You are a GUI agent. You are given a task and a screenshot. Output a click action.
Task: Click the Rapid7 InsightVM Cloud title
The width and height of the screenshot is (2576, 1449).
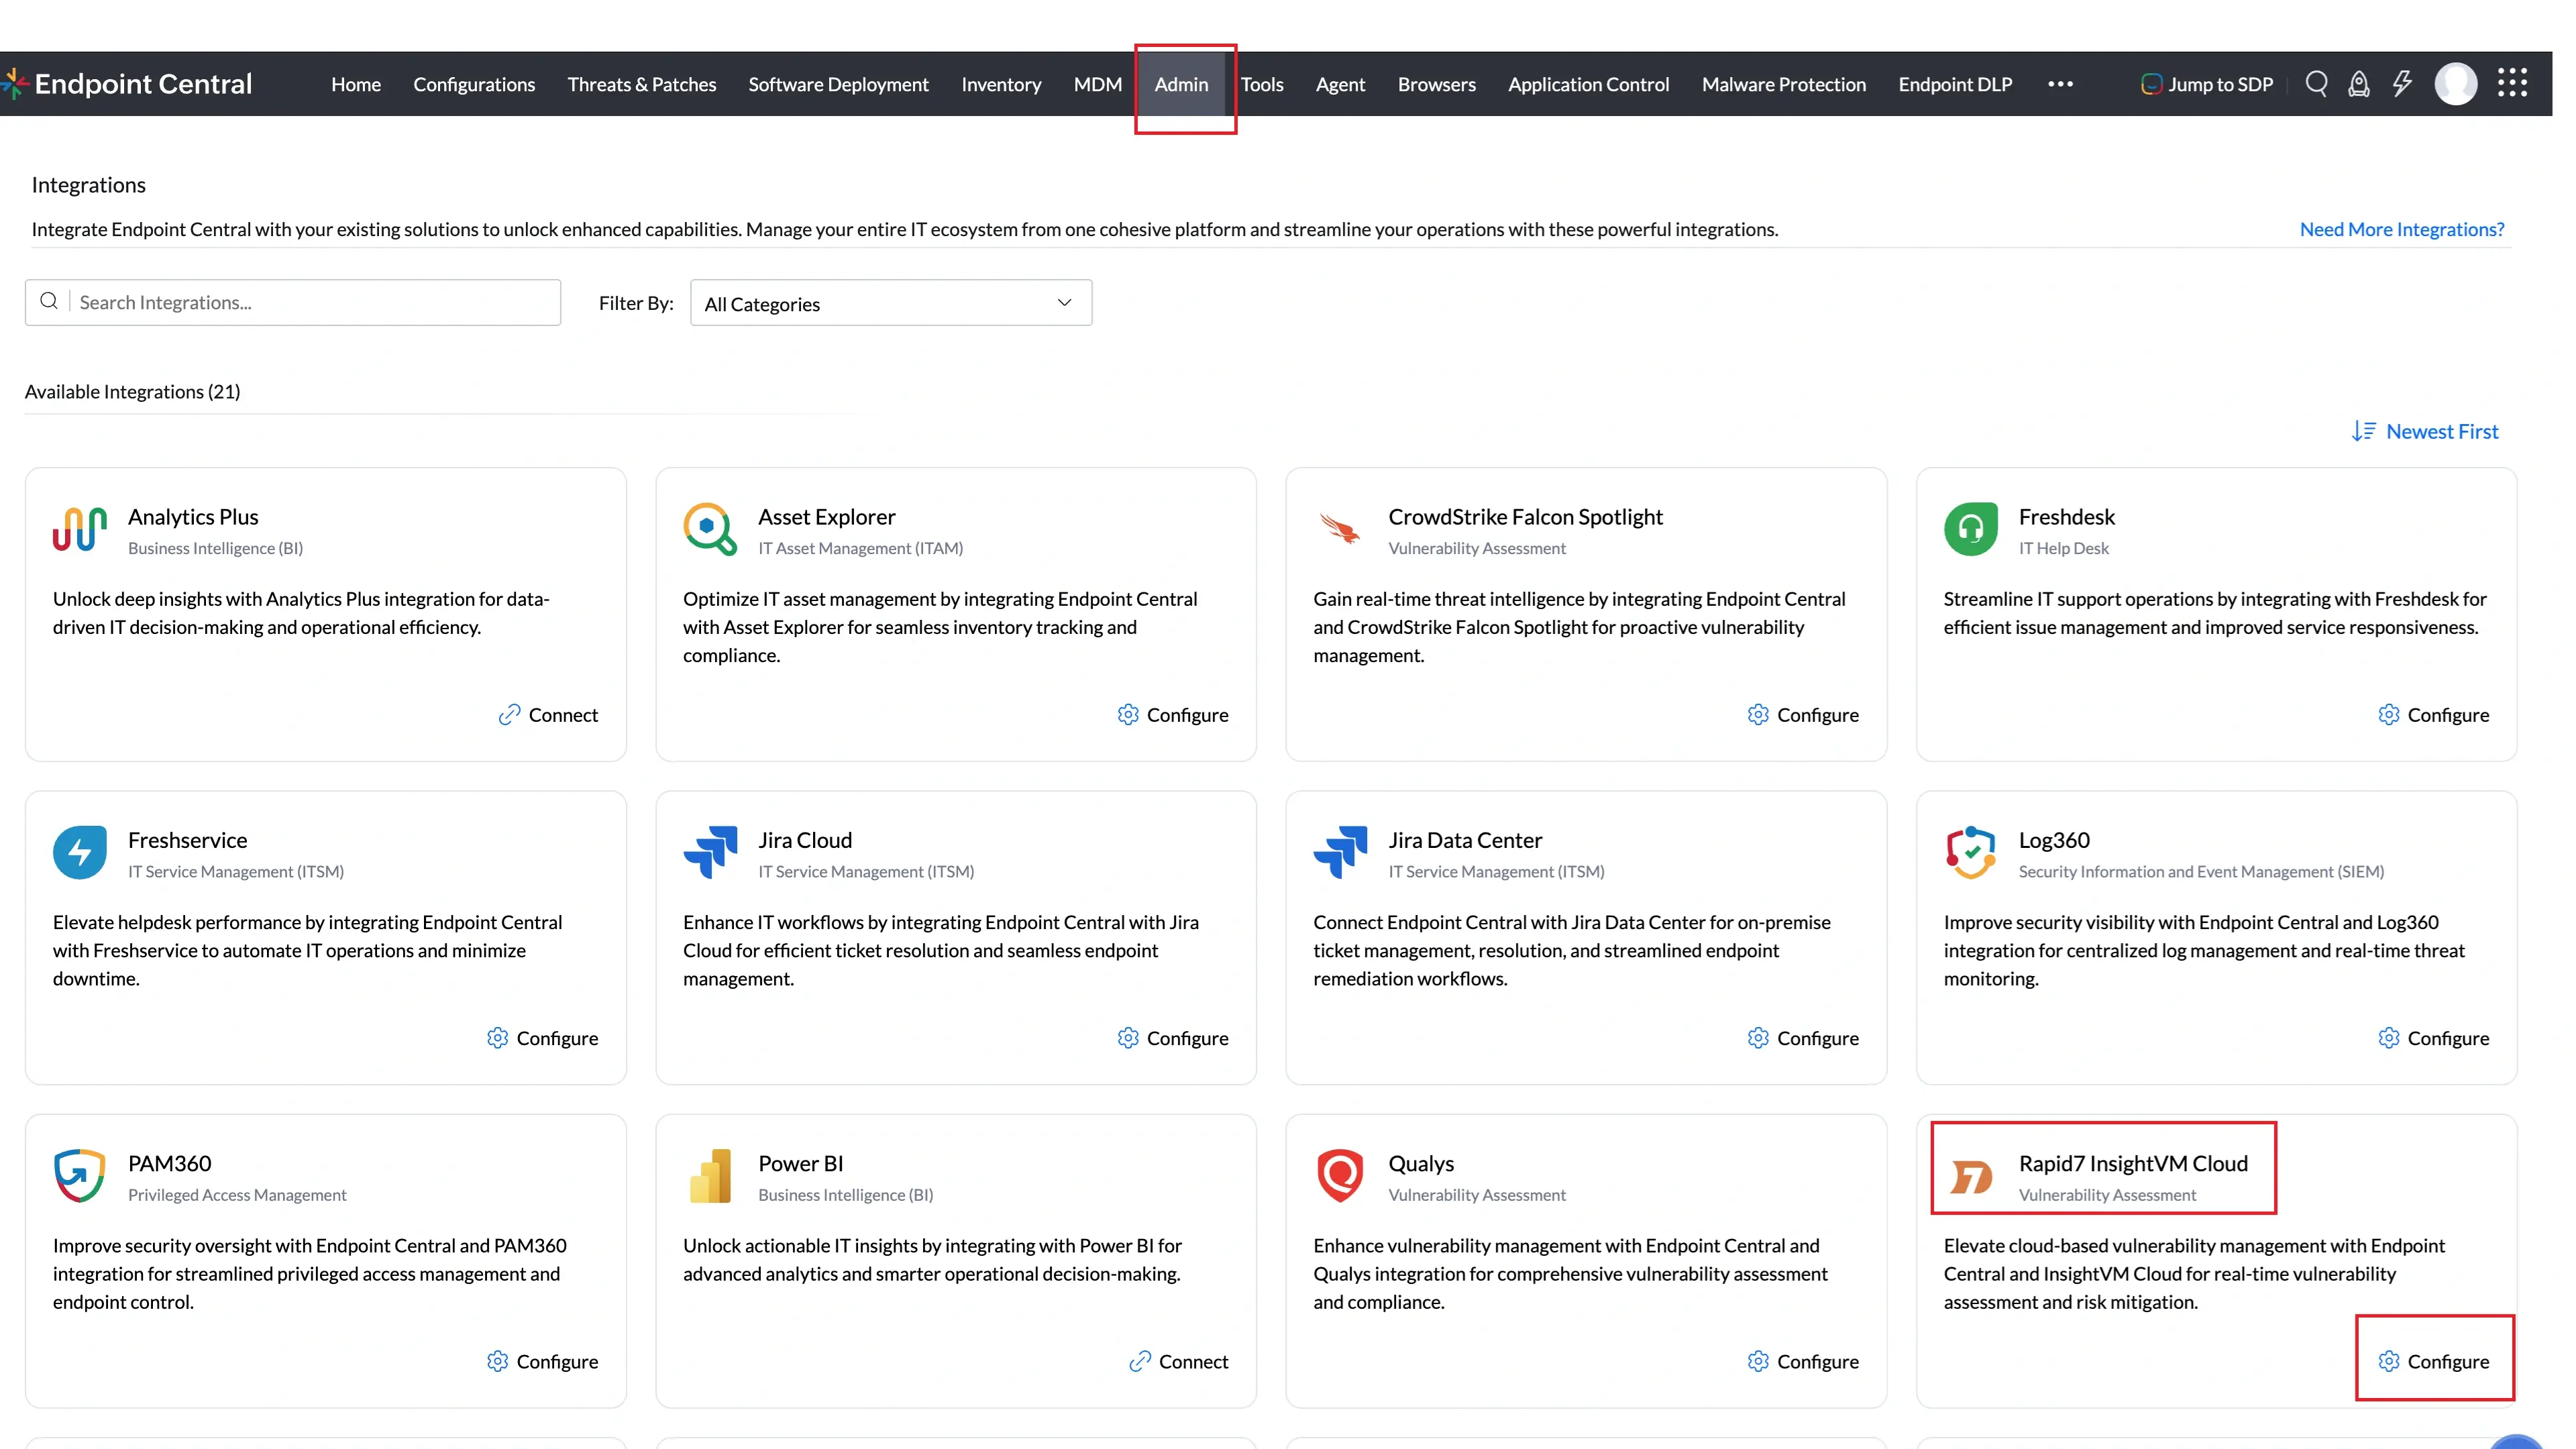pyautogui.click(x=2133, y=1163)
